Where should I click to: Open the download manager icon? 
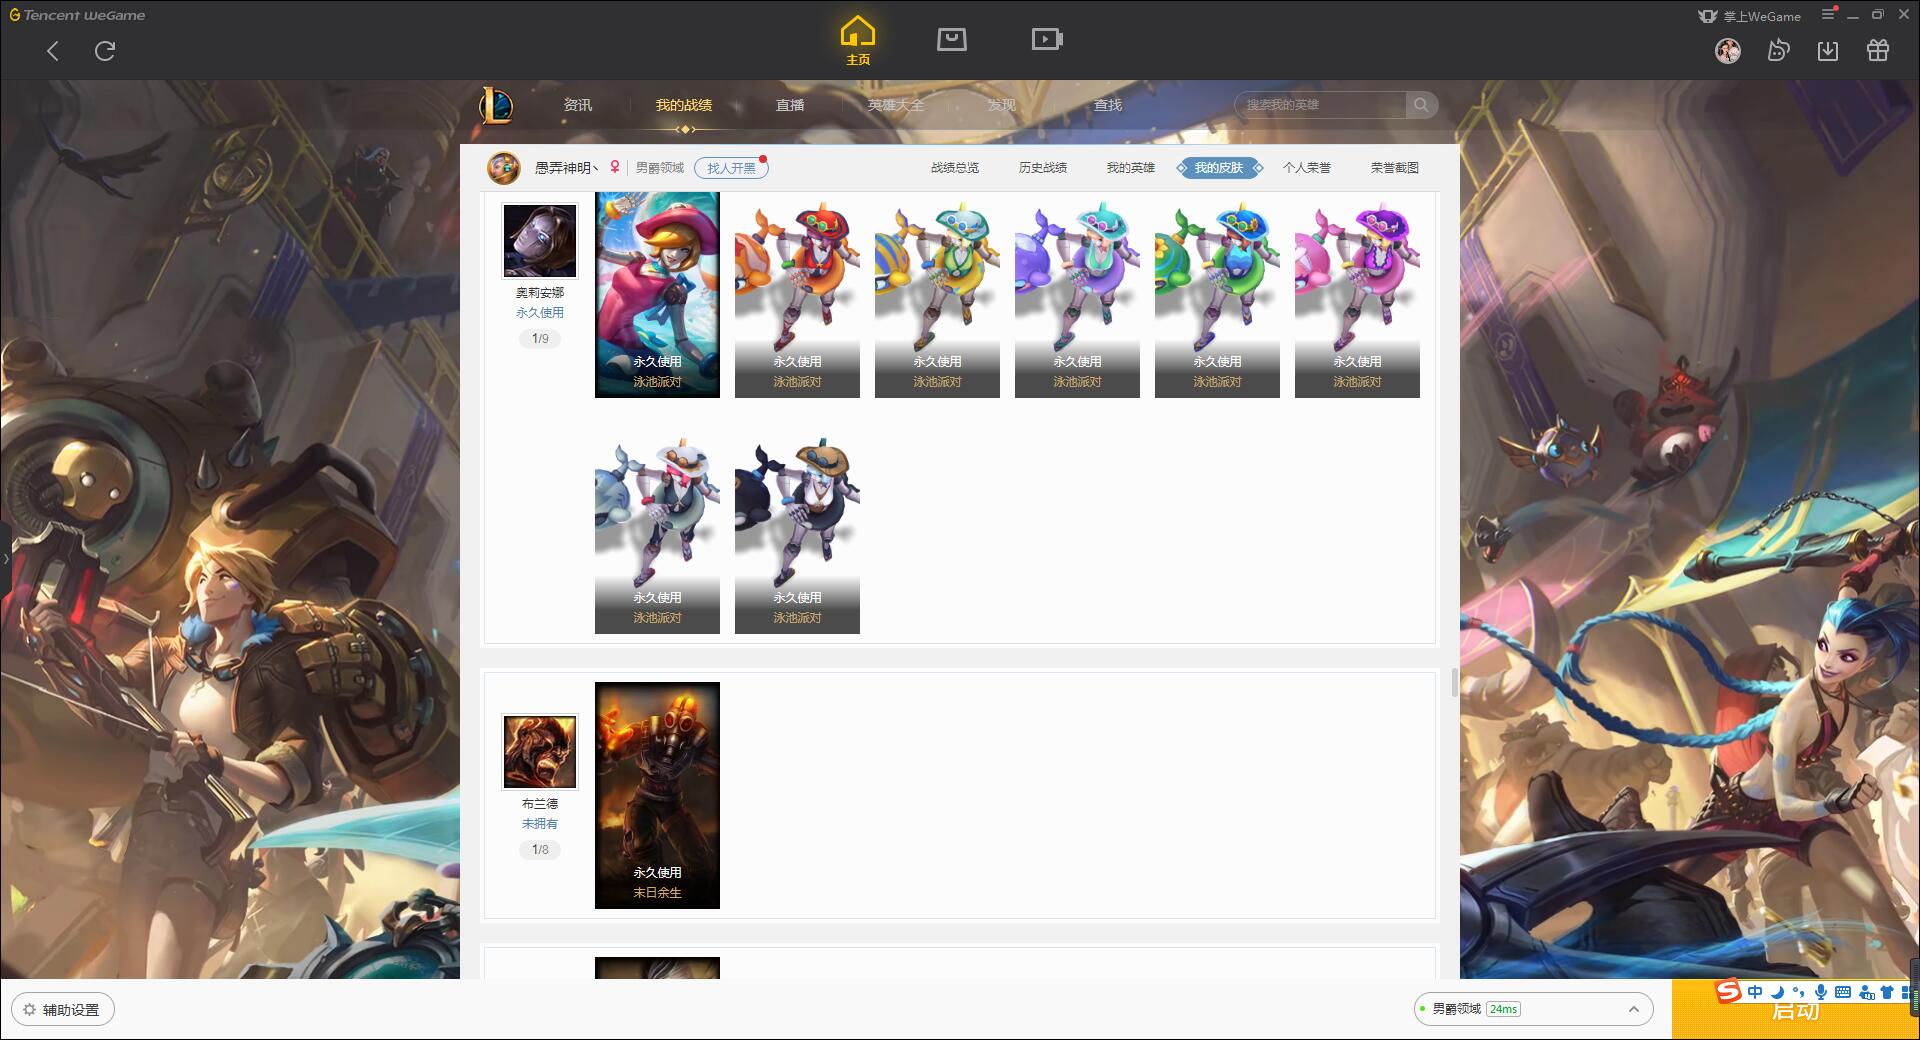coord(1828,51)
